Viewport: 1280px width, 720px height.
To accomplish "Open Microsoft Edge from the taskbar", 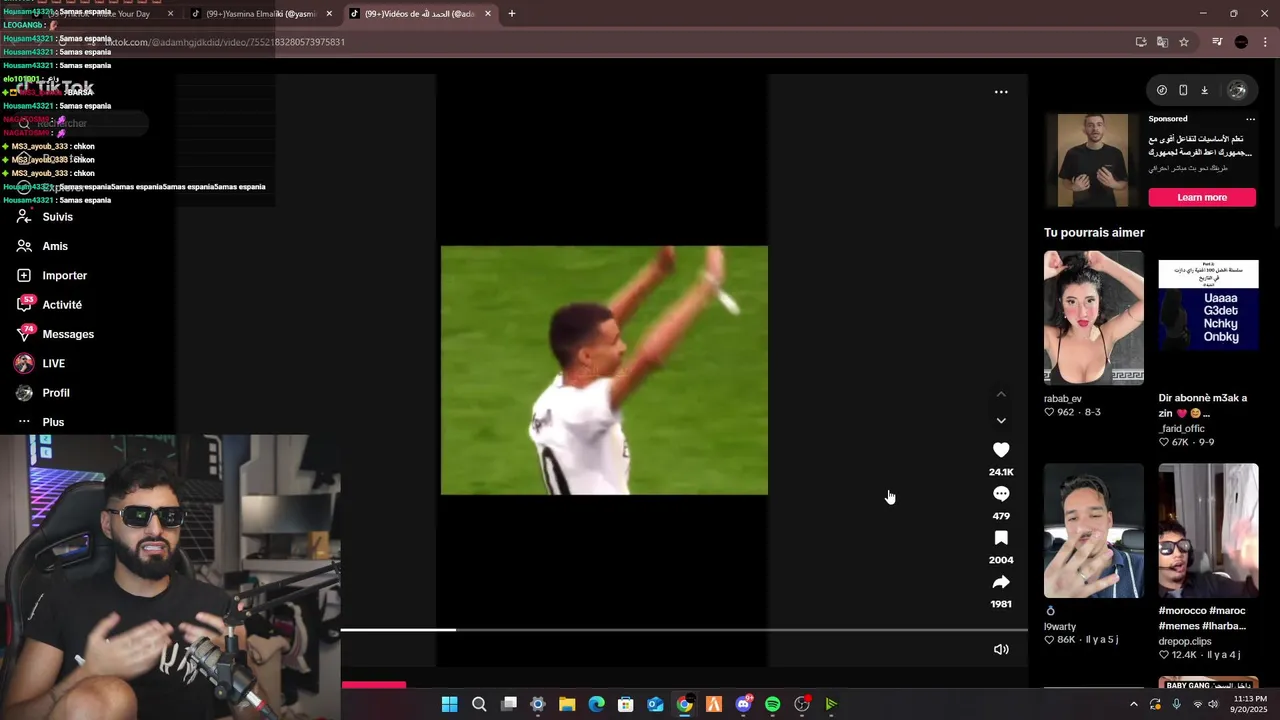I will [596, 704].
